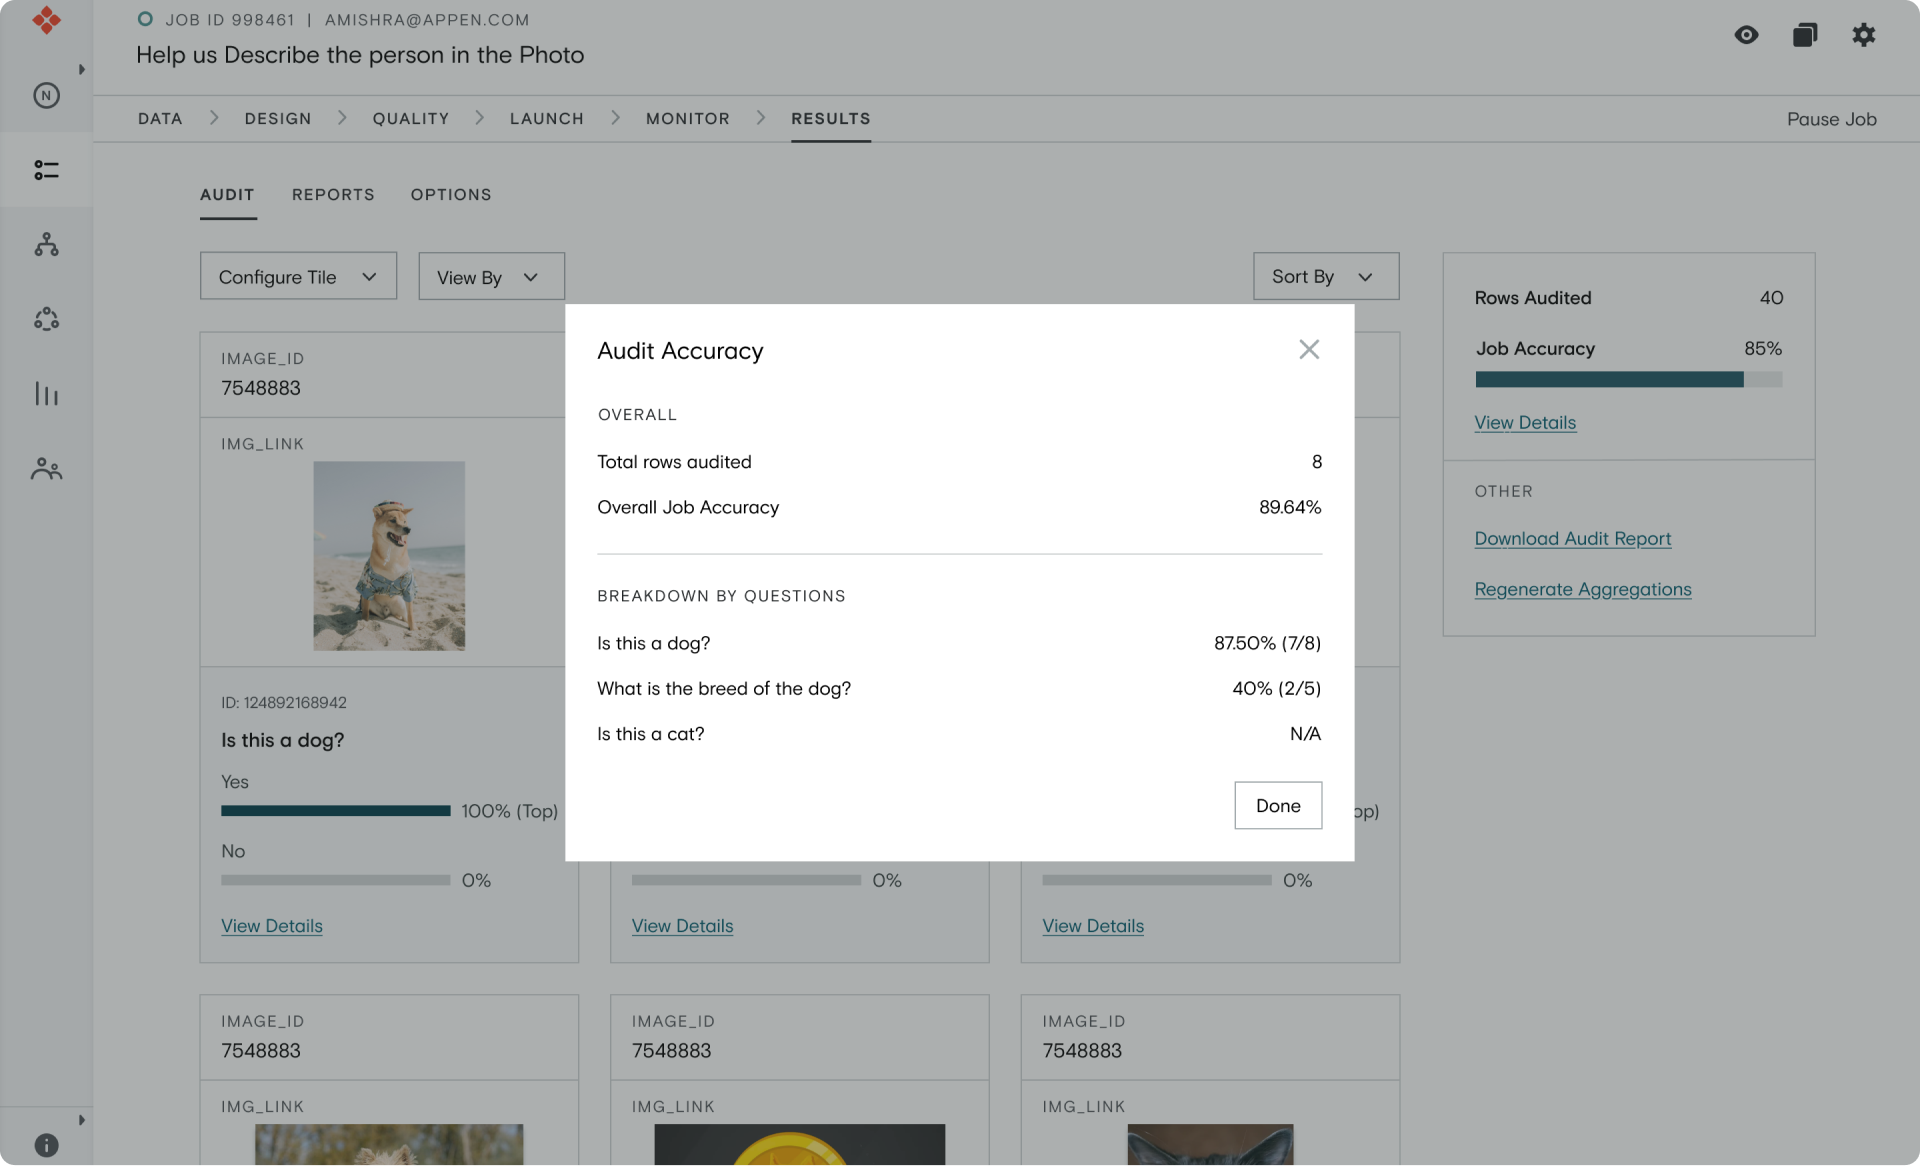Click the 'Is this a dog?' breakdown row
1921x1166 pixels.
coord(959,643)
